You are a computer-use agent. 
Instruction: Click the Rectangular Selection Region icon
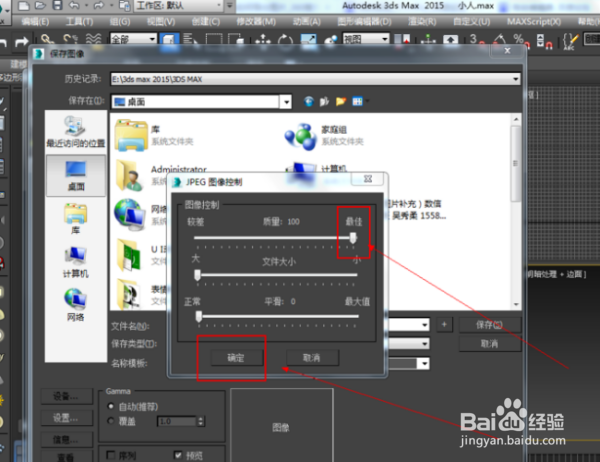pyautogui.click(x=214, y=39)
